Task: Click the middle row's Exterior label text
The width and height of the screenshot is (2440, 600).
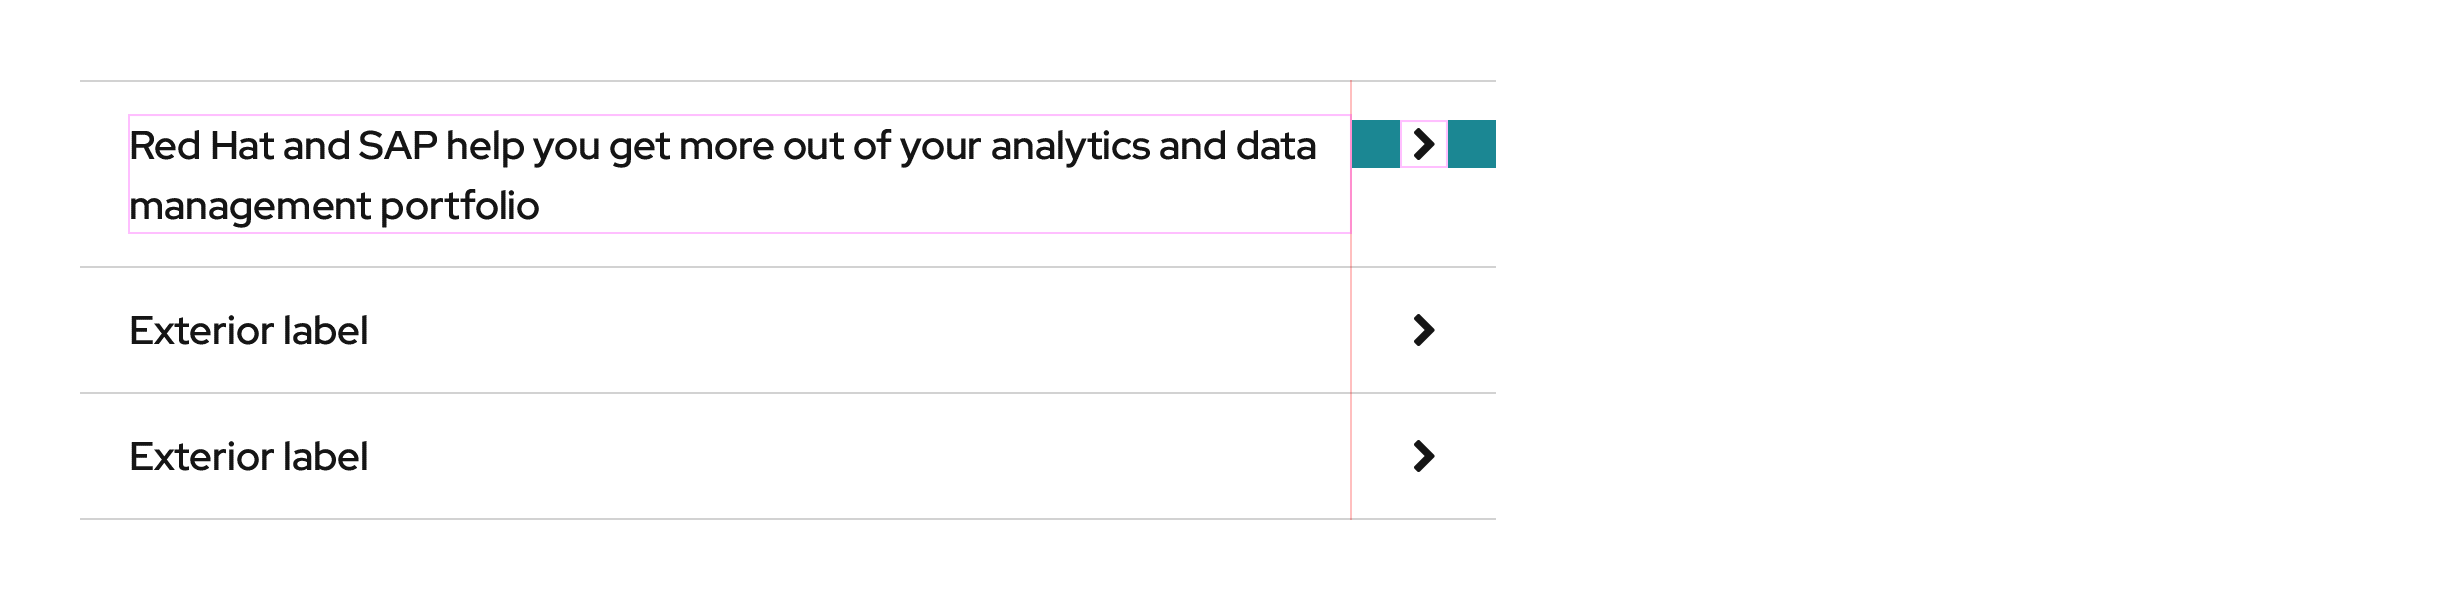Action: click(249, 331)
